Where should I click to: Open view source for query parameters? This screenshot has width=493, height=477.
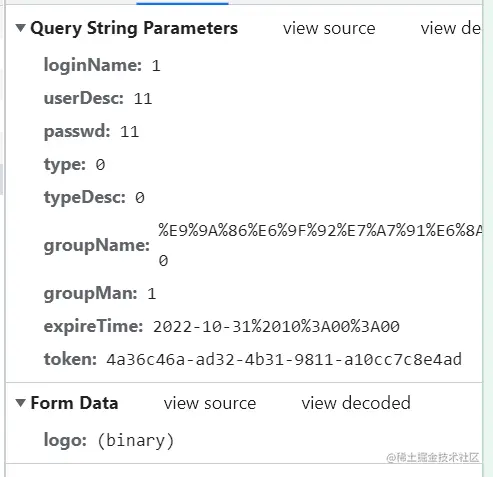coord(329,28)
